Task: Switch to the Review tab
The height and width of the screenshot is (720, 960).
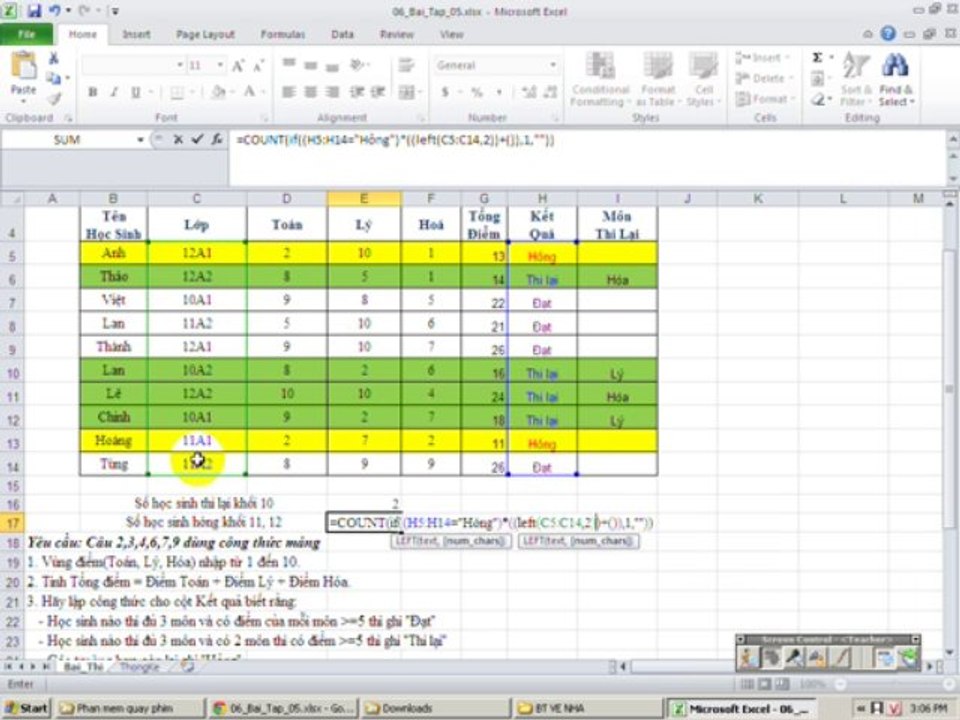Action: (x=397, y=34)
